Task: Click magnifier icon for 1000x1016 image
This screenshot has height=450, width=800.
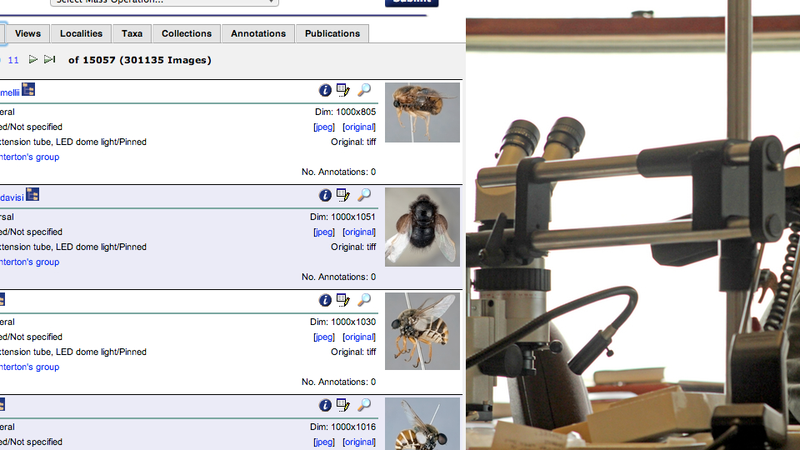Action: (364, 405)
